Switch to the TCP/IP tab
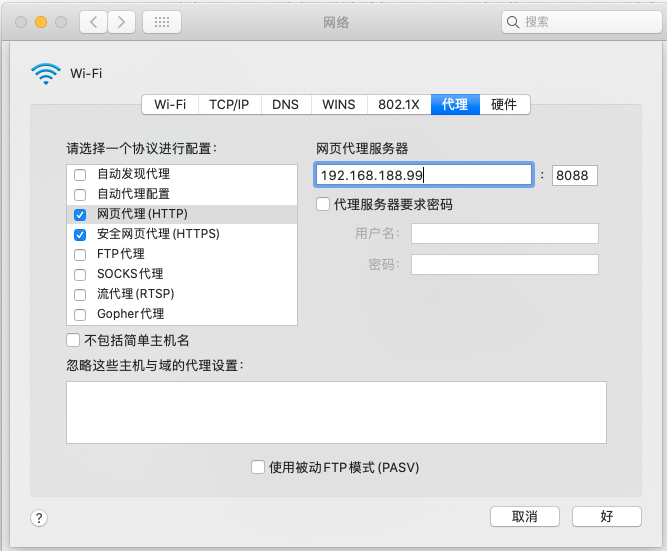The width and height of the screenshot is (667, 551). click(229, 104)
